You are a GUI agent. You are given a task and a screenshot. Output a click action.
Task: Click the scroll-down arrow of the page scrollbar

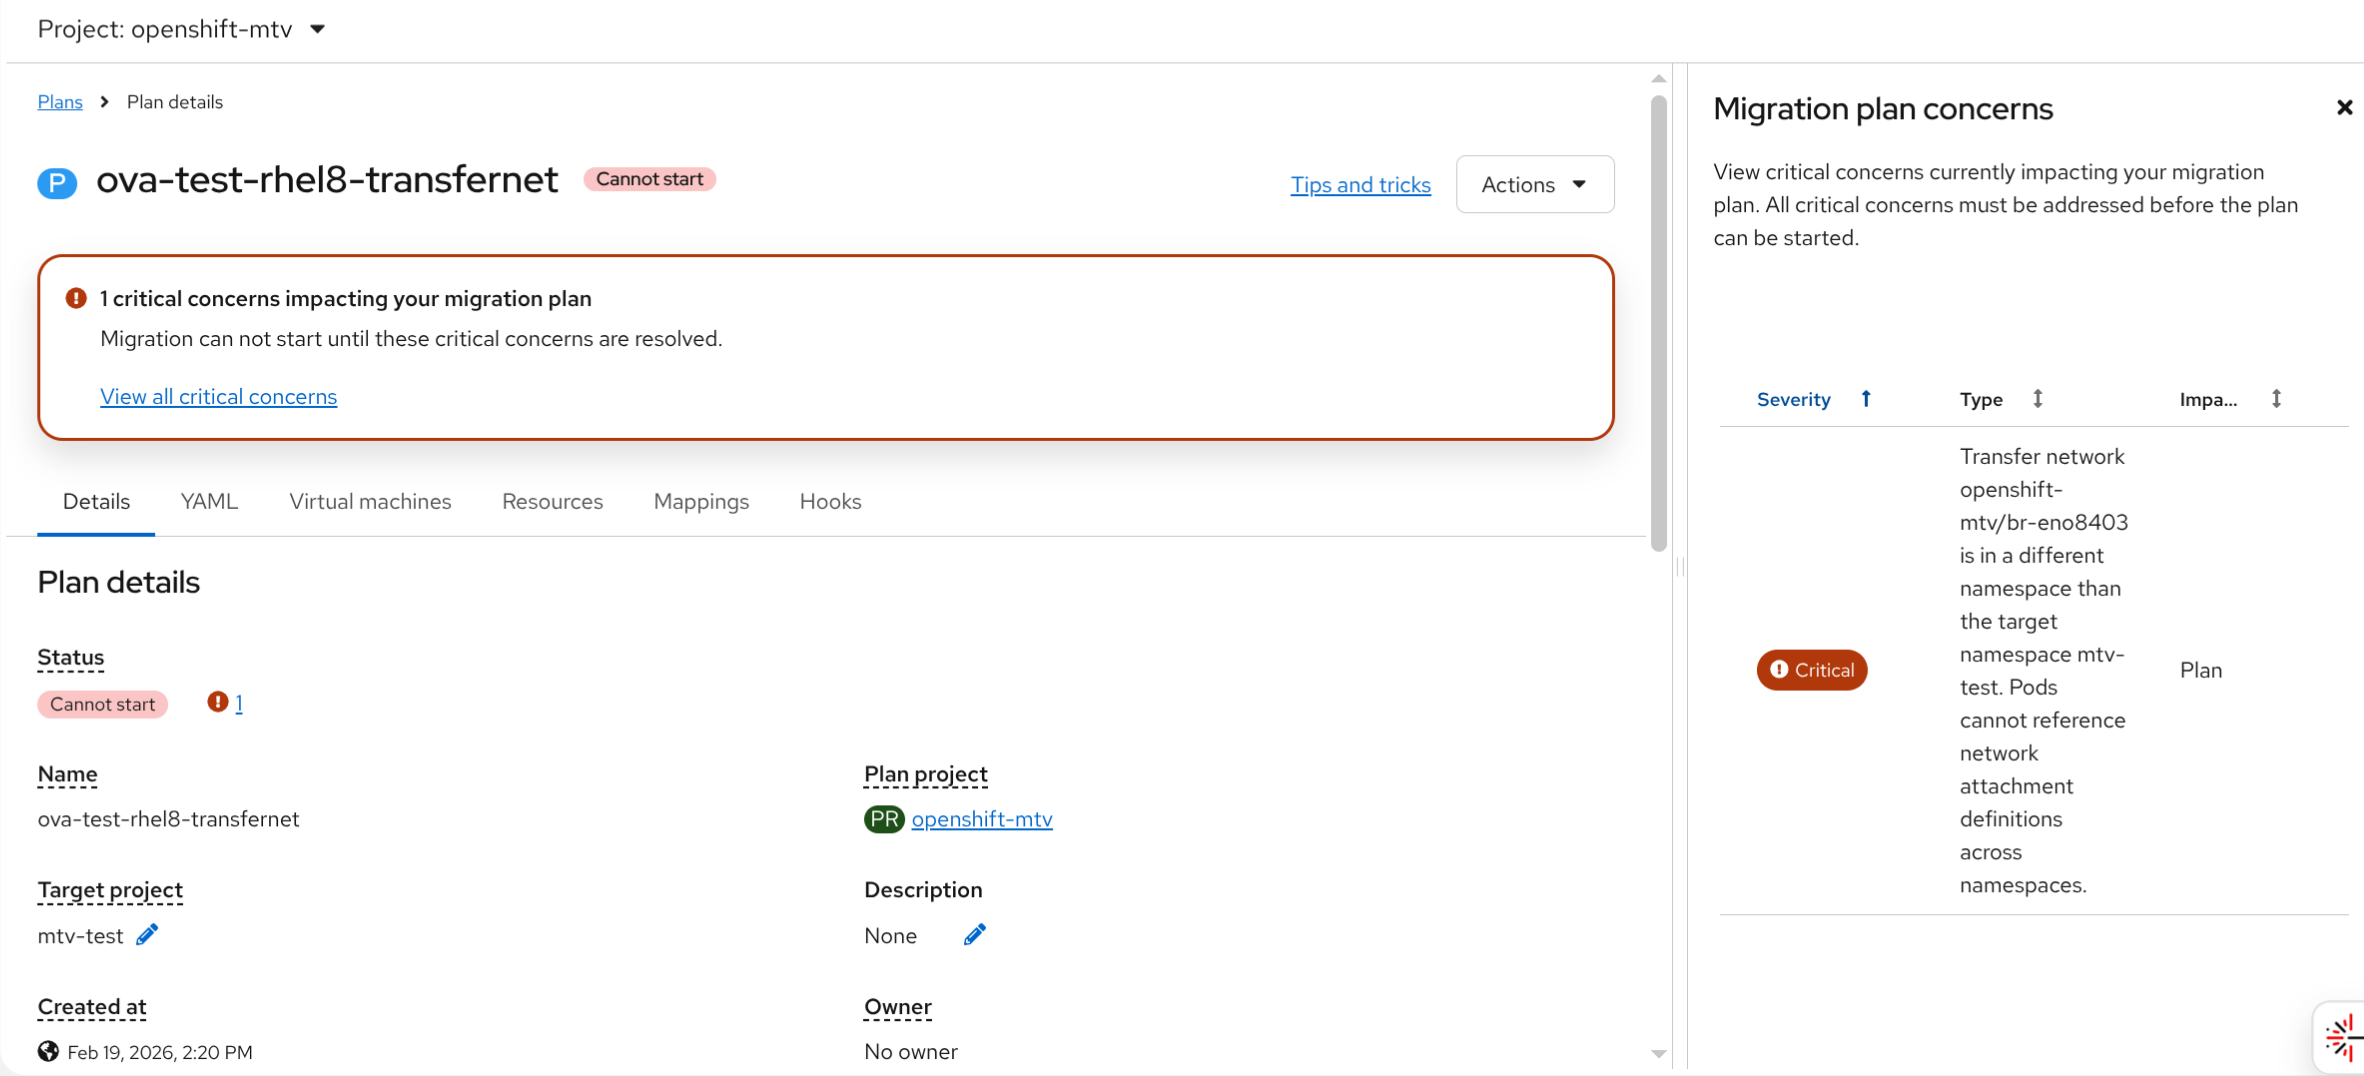[x=1659, y=1054]
